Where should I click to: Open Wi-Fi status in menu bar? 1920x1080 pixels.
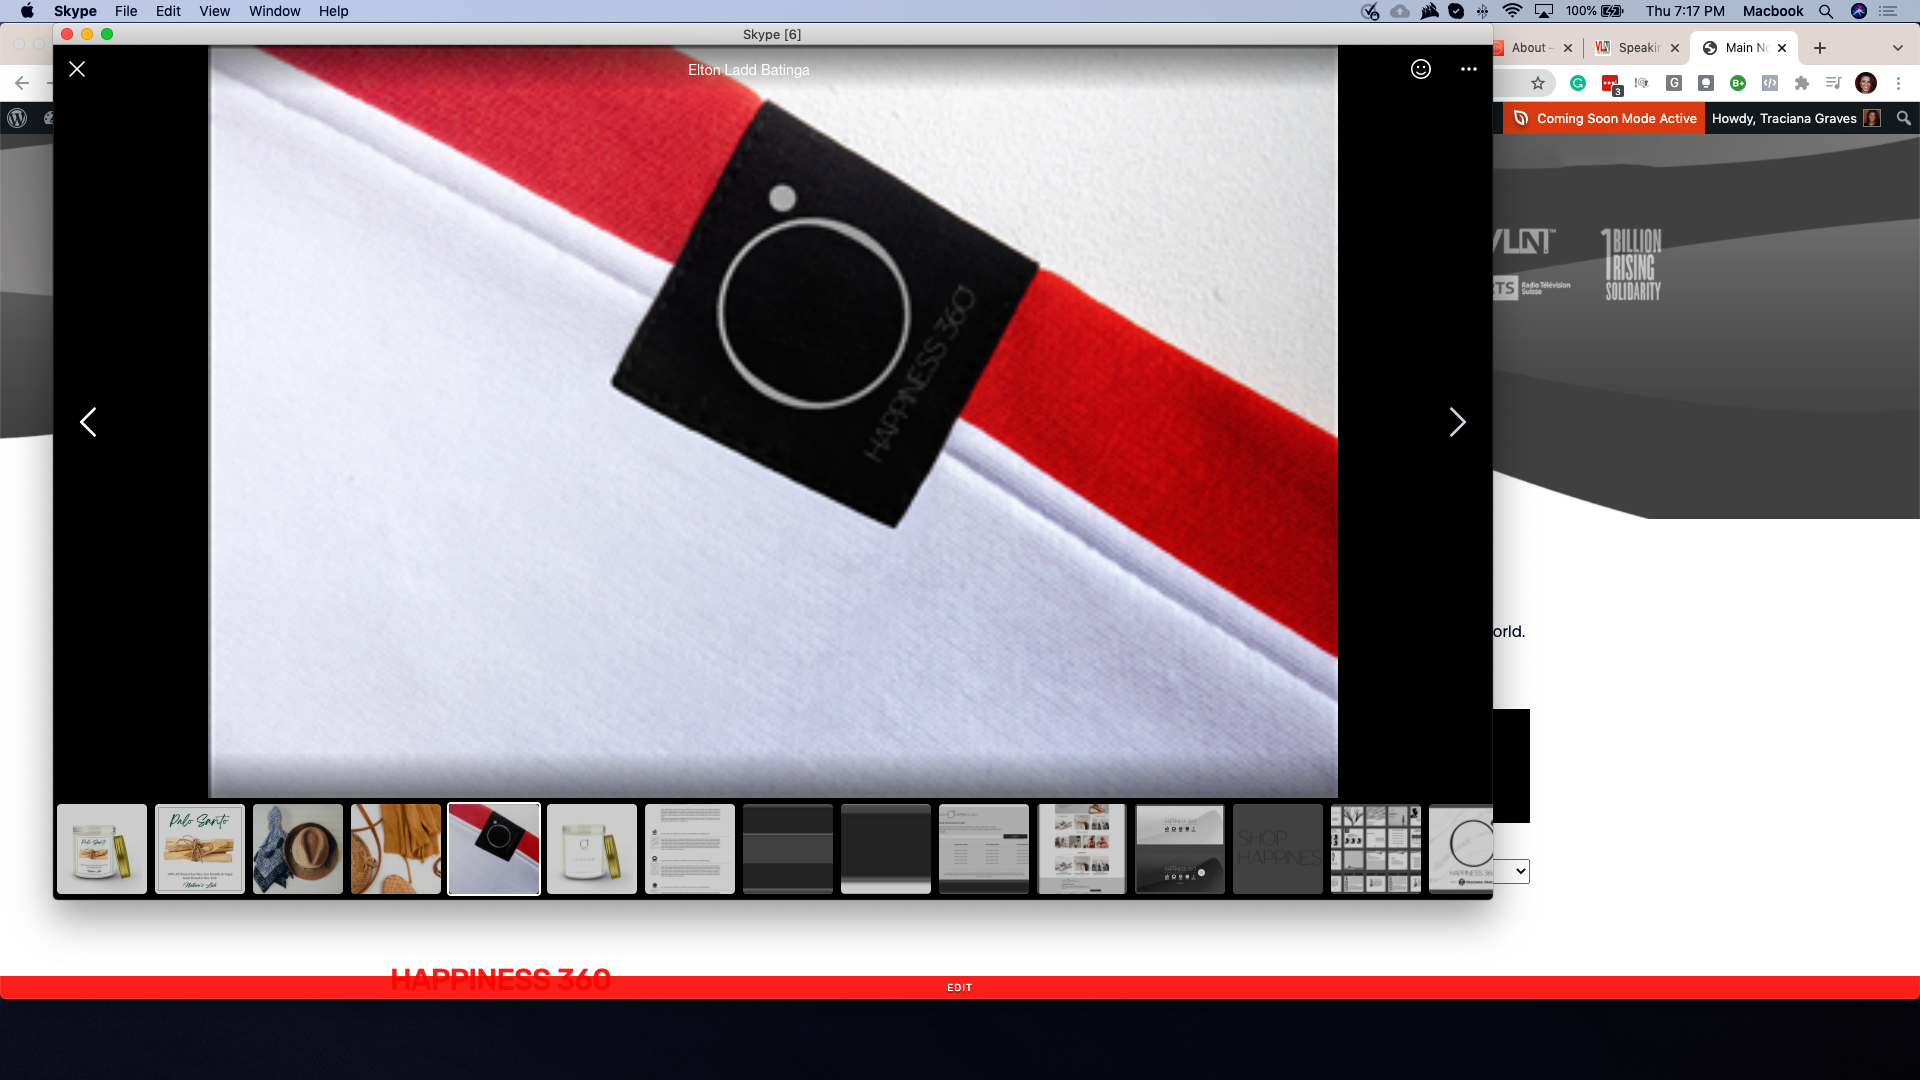point(1512,11)
